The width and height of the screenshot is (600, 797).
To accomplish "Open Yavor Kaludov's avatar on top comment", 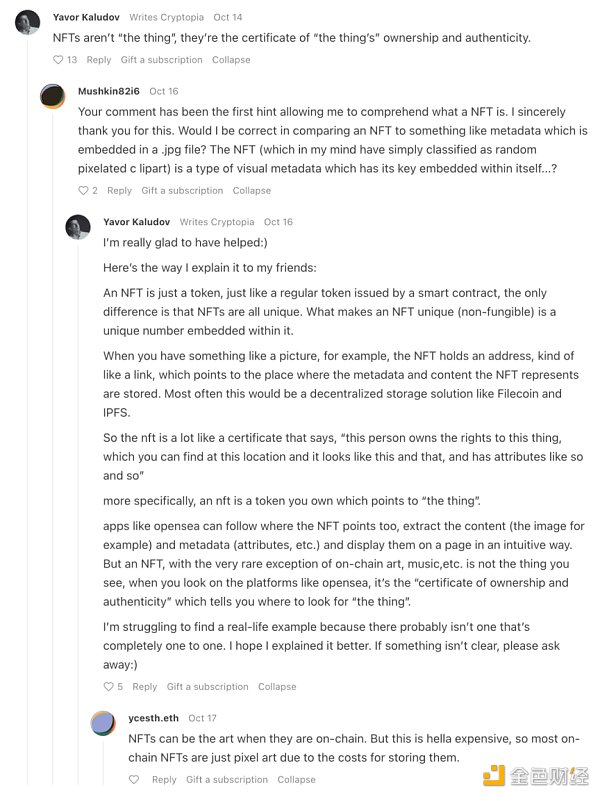I will [x=28, y=22].
